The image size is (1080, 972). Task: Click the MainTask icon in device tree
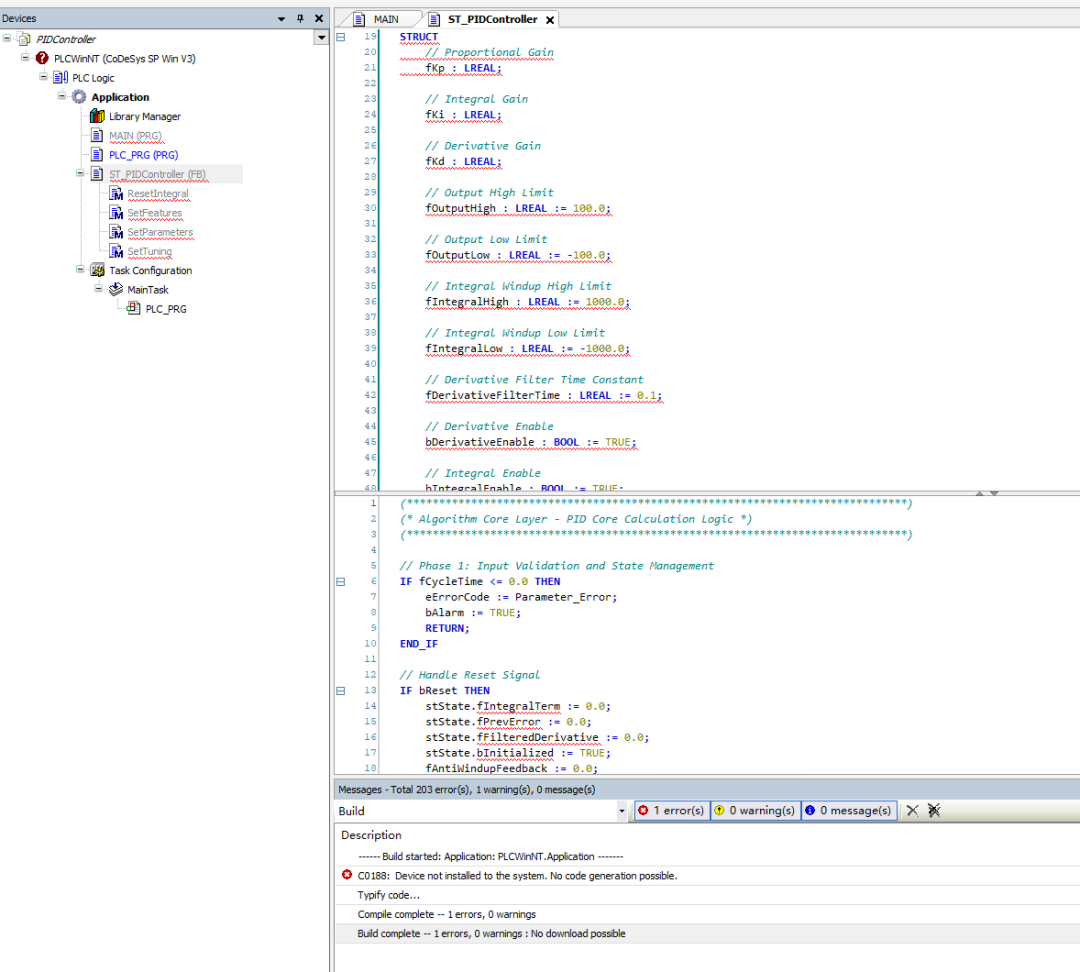click(115, 289)
